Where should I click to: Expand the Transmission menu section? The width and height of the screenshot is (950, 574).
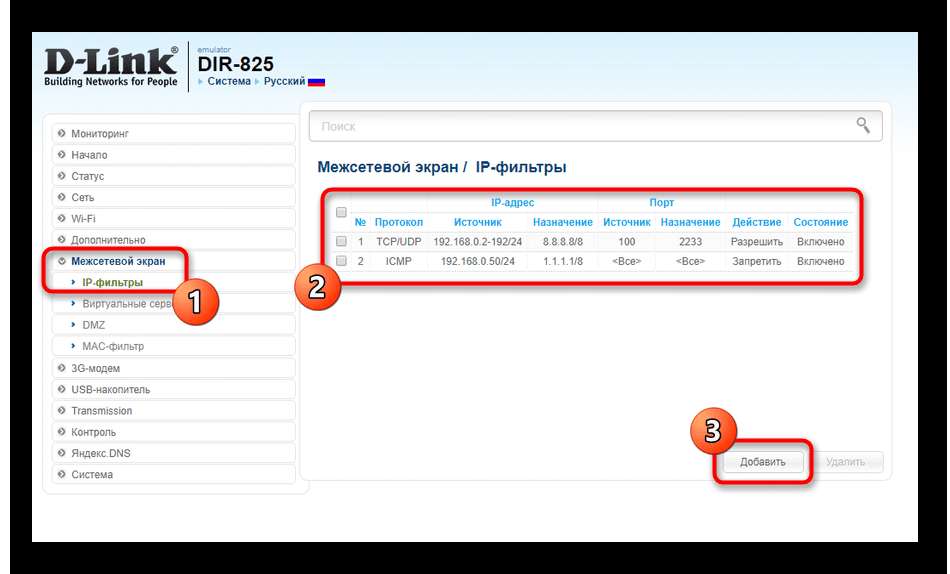pyautogui.click(x=174, y=410)
